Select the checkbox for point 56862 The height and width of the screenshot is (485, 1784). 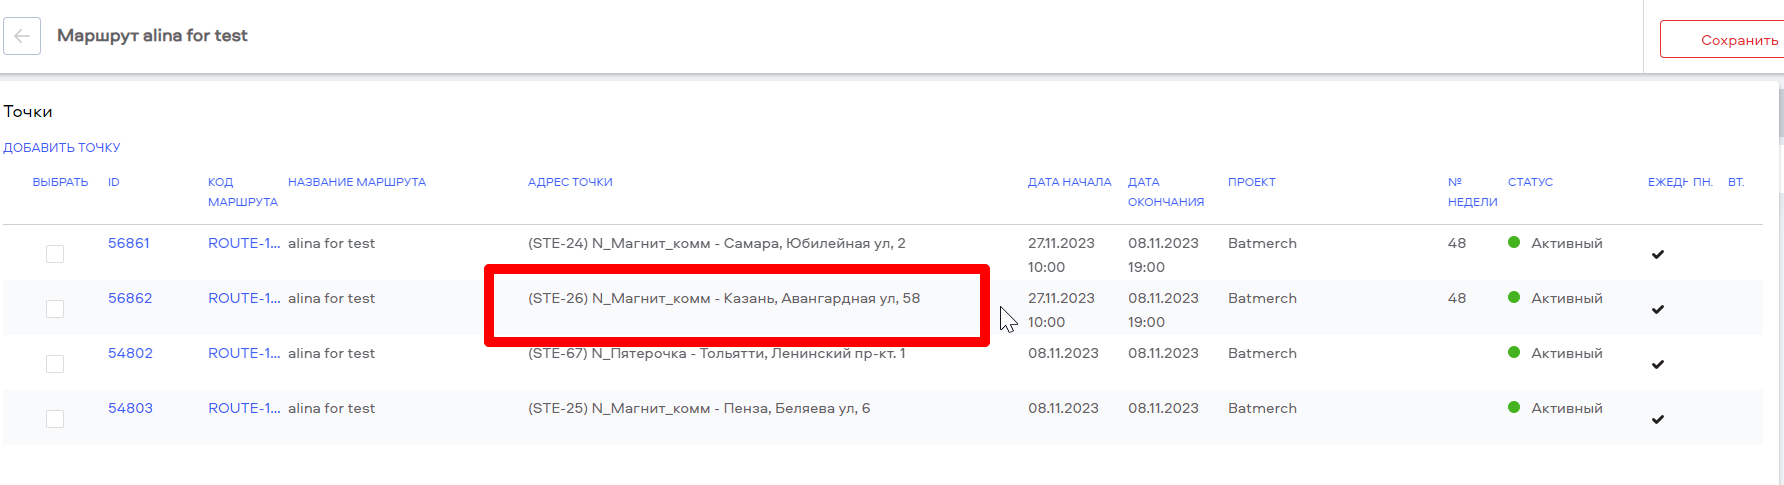55,309
